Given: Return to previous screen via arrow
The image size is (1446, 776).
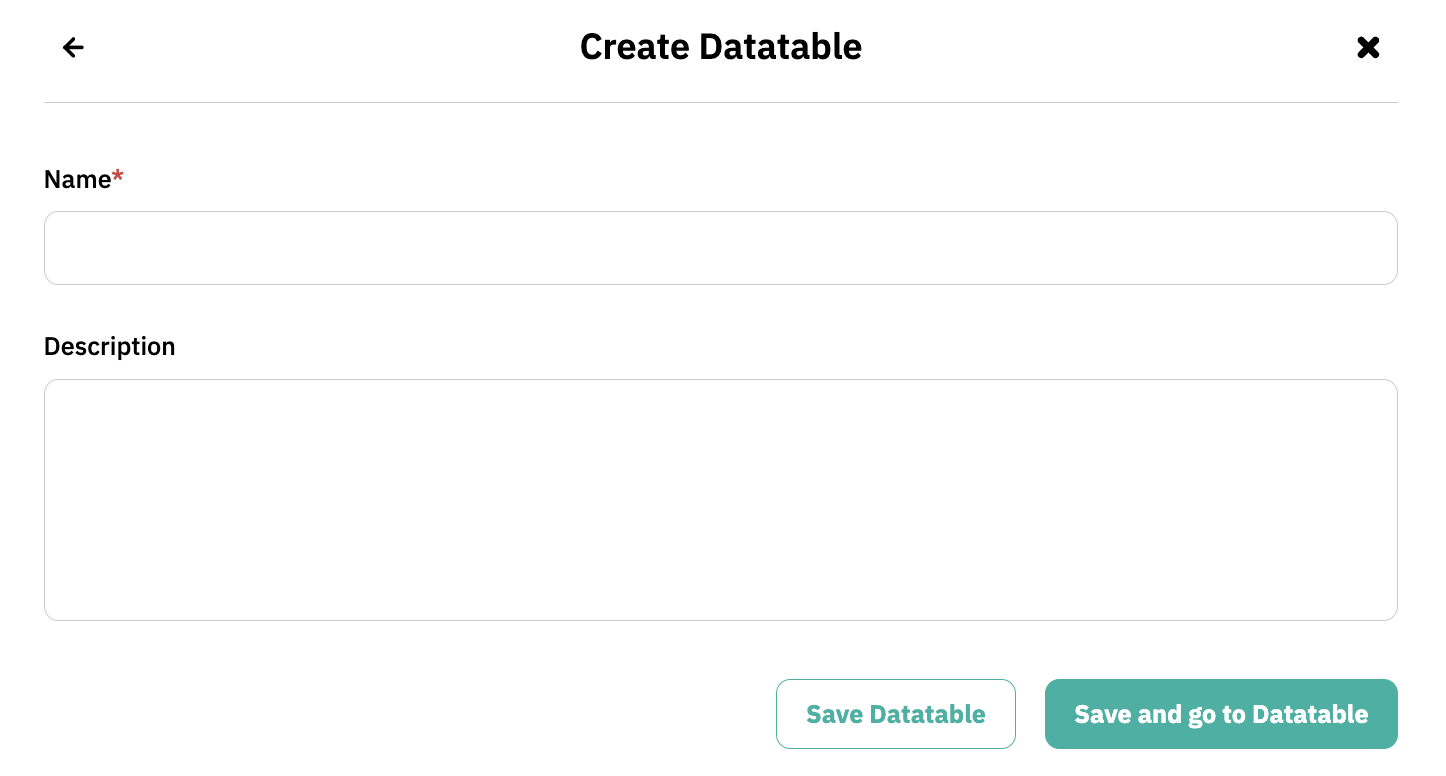Looking at the screenshot, I should pos(73,47).
